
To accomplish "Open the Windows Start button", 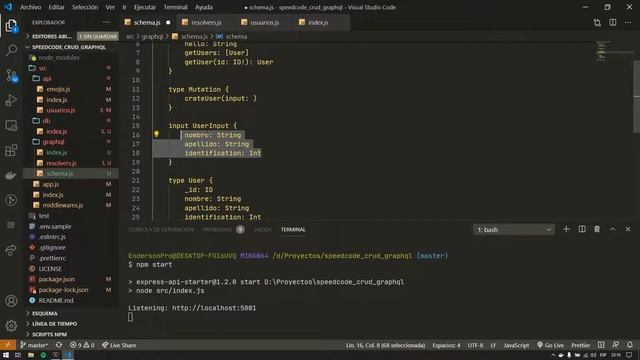I will point(6,355).
